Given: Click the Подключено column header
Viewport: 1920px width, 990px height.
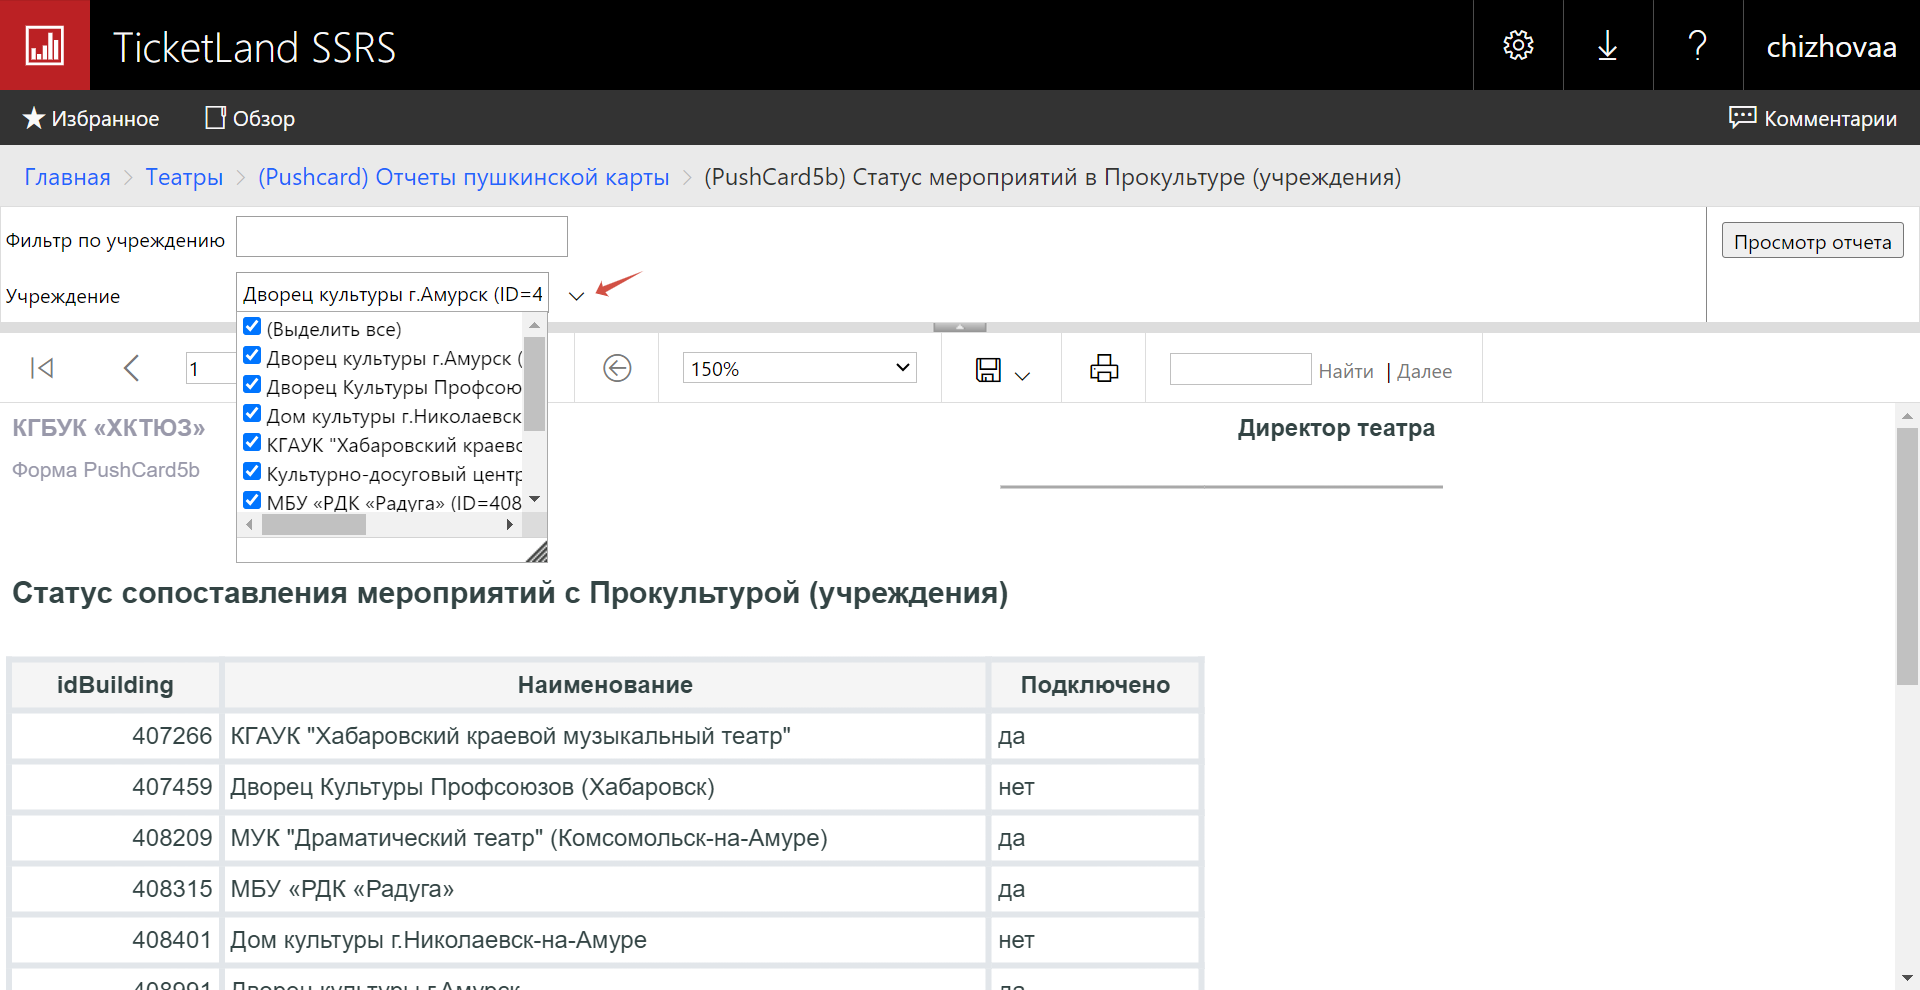Looking at the screenshot, I should [1095, 685].
